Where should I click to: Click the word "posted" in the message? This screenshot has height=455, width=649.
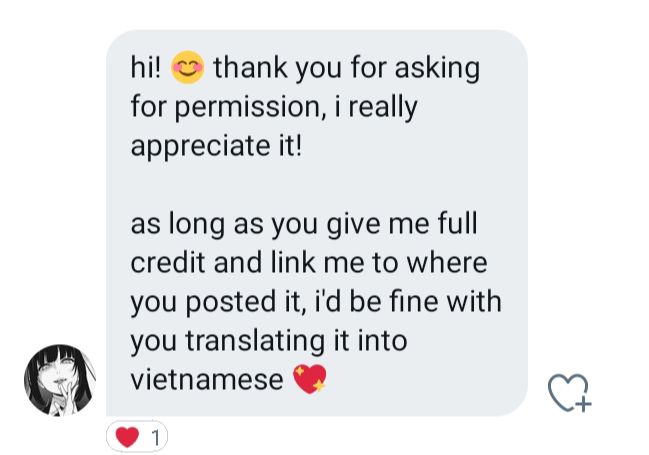point(231,303)
